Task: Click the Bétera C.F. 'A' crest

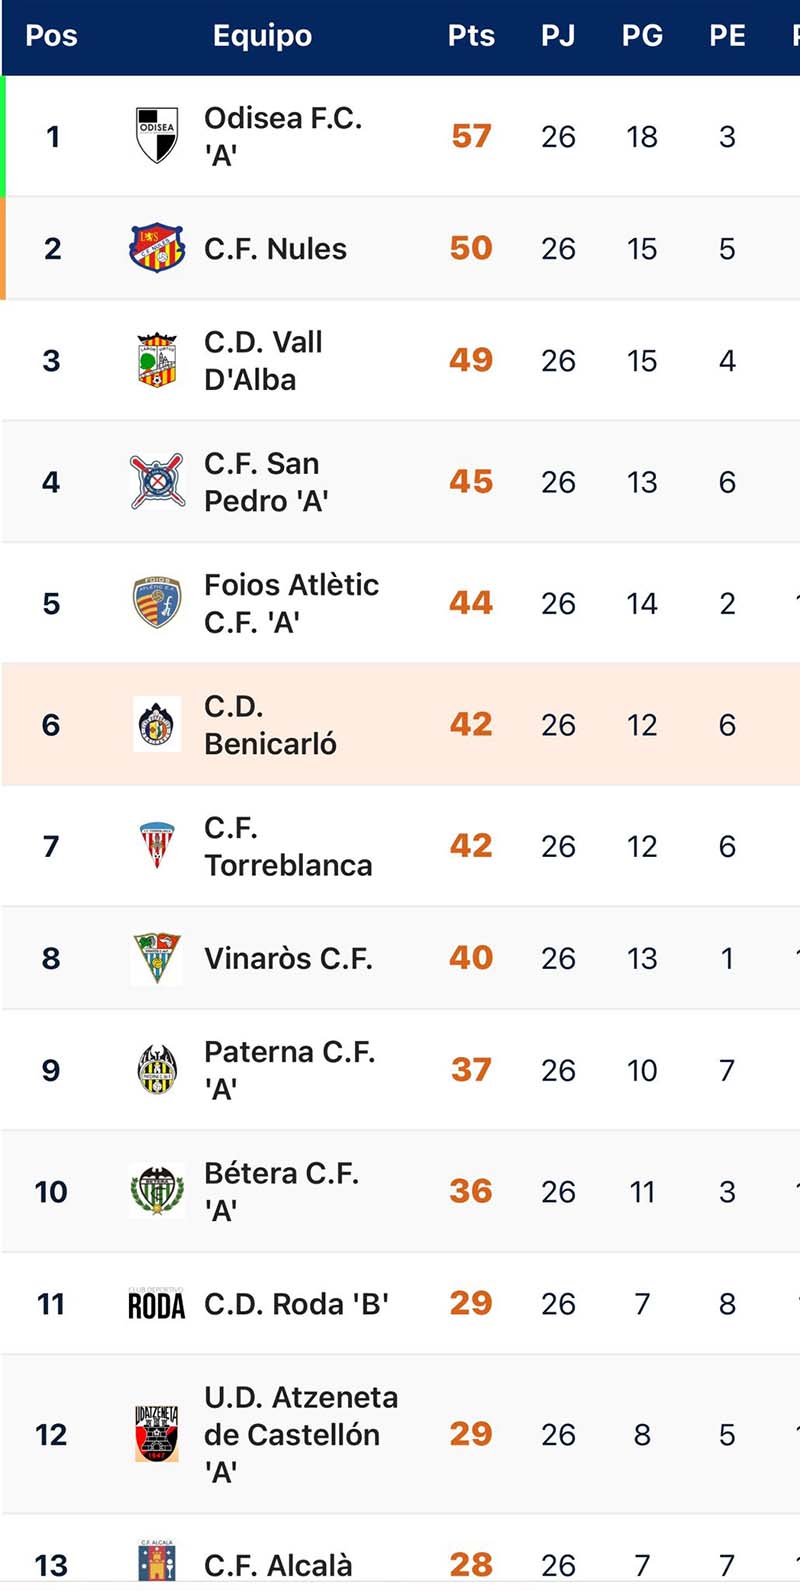Action: tap(157, 1191)
